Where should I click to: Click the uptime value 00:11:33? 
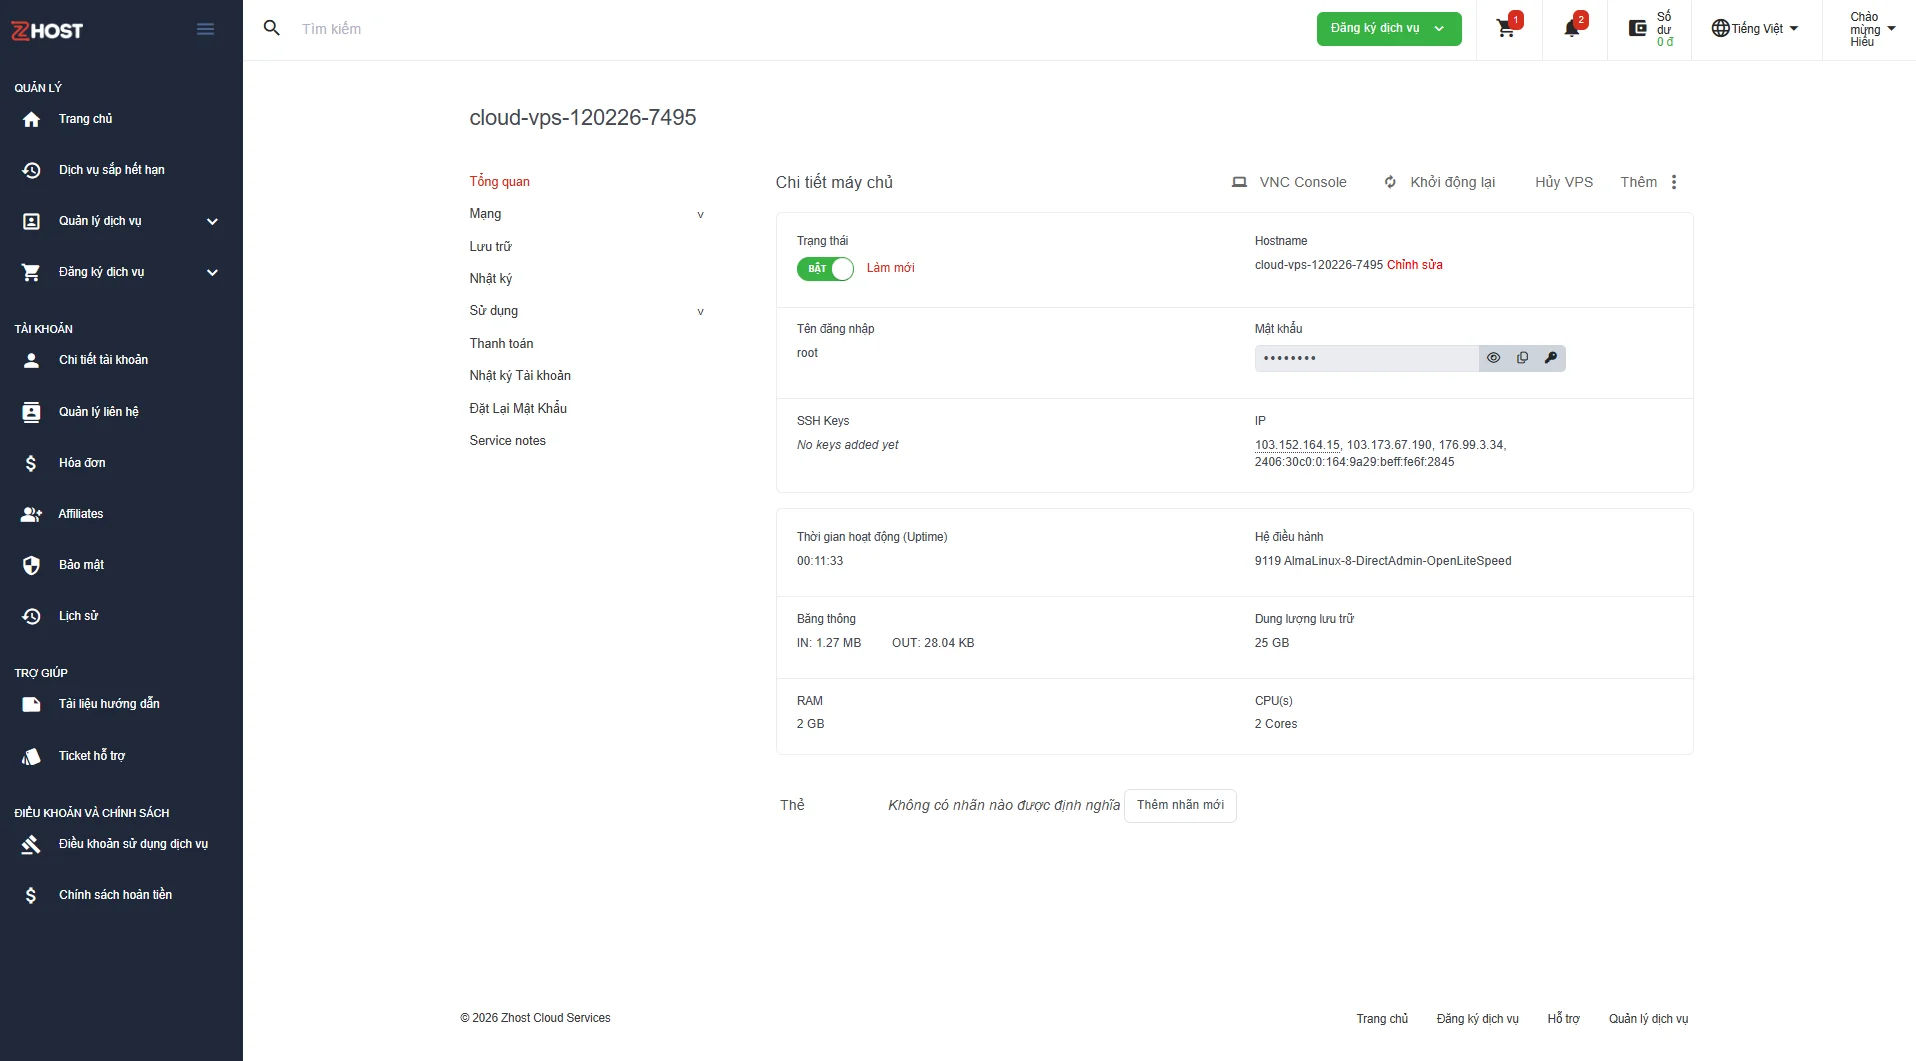pos(820,561)
